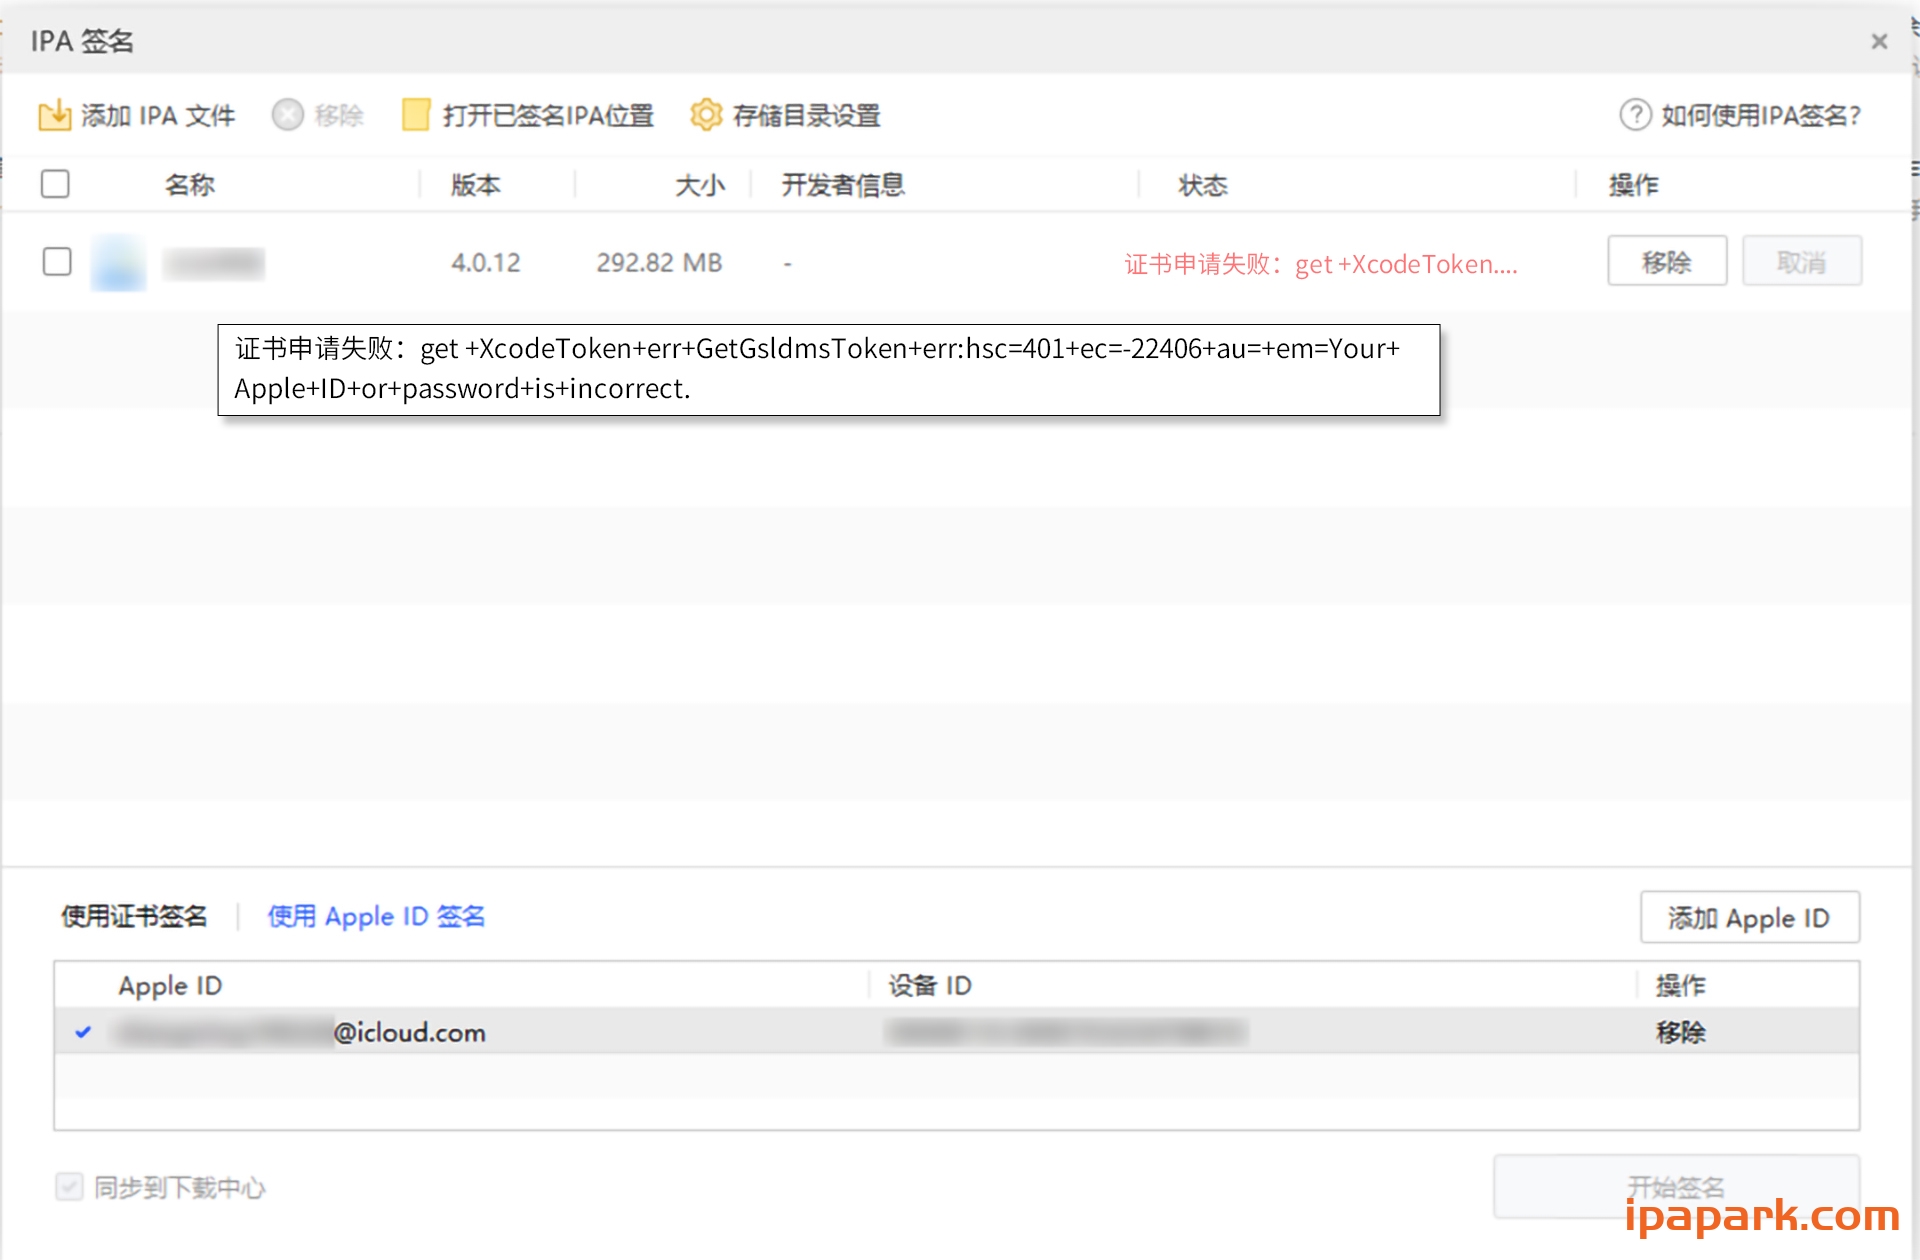
Task: Switch to the 使用 Apple ID 签名 tab
Action: [376, 916]
